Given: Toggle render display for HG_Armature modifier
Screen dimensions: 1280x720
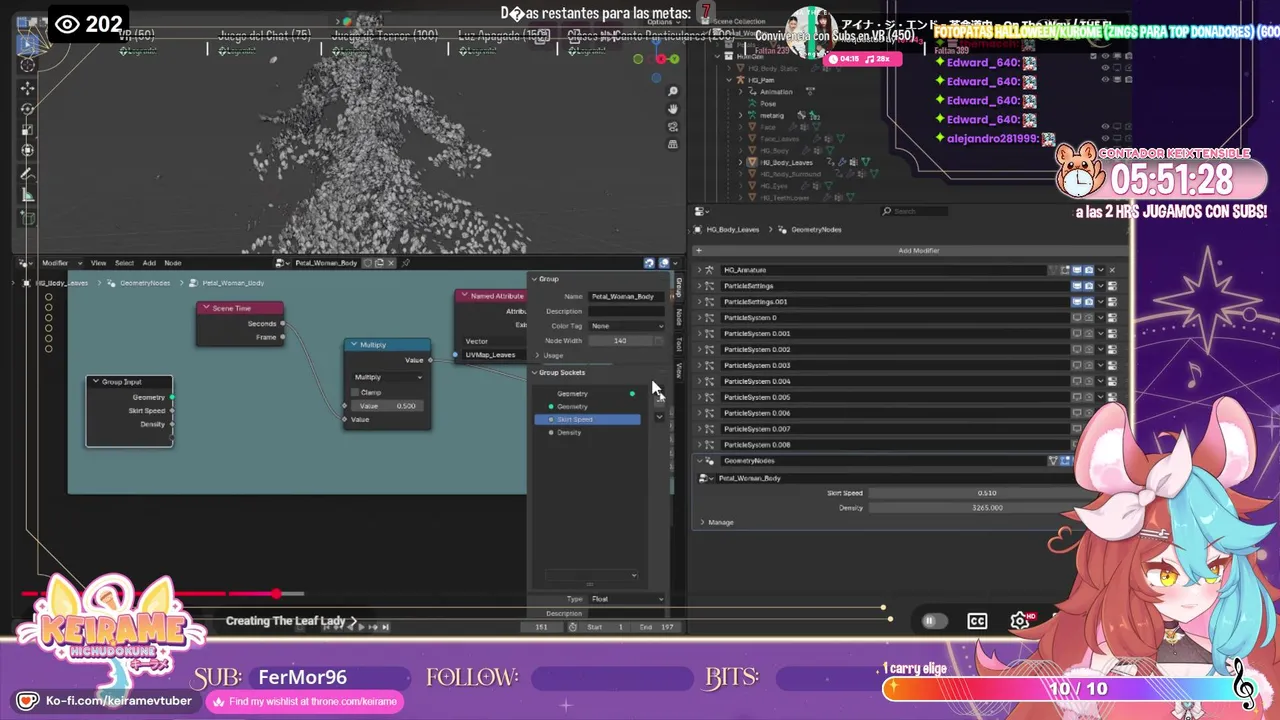Looking at the screenshot, I should (x=1089, y=270).
